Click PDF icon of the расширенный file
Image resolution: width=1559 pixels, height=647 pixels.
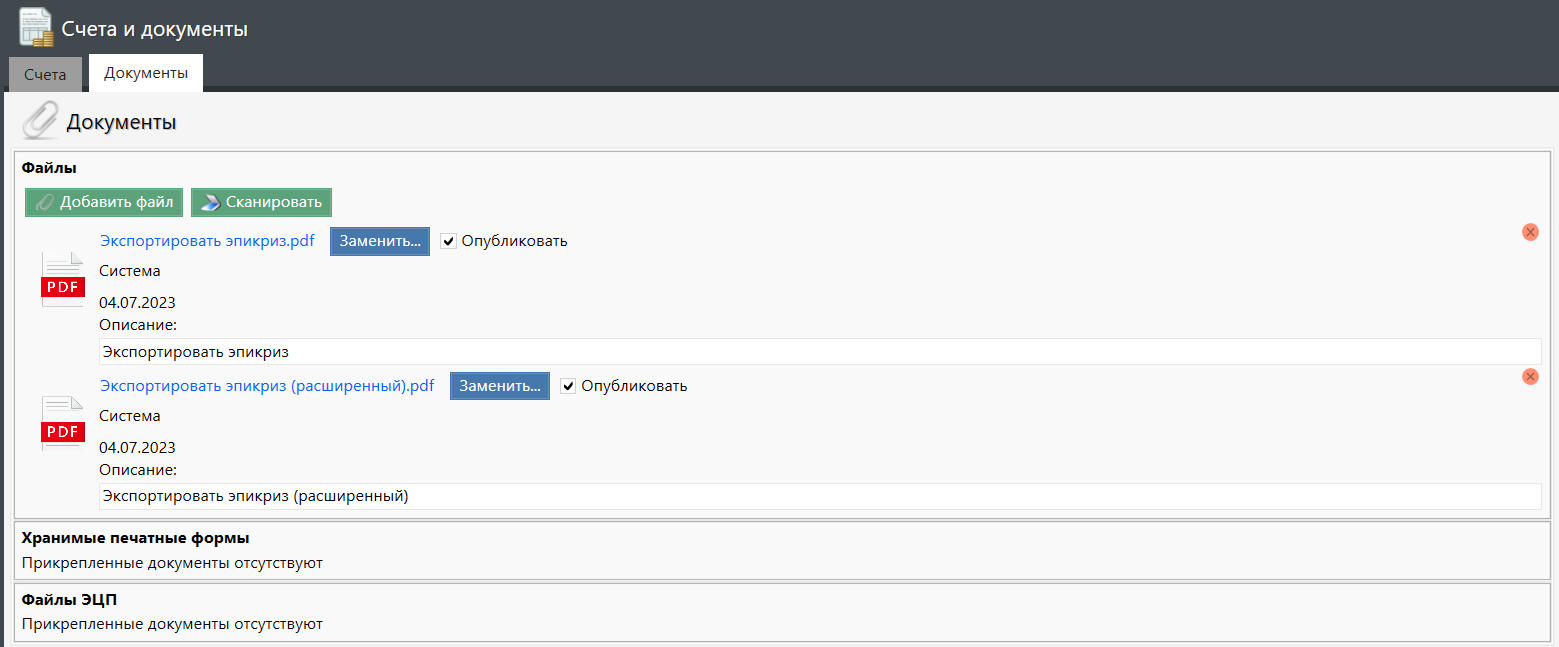click(x=62, y=424)
